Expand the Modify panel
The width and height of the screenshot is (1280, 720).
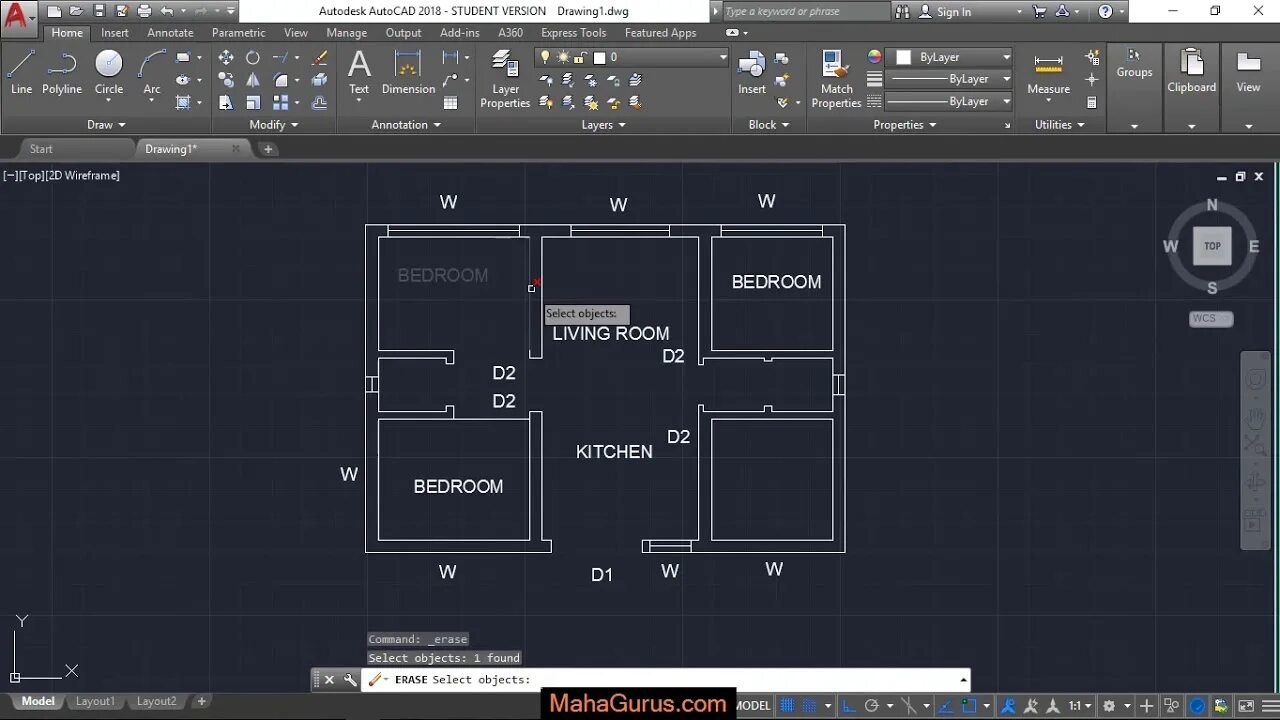click(x=274, y=125)
